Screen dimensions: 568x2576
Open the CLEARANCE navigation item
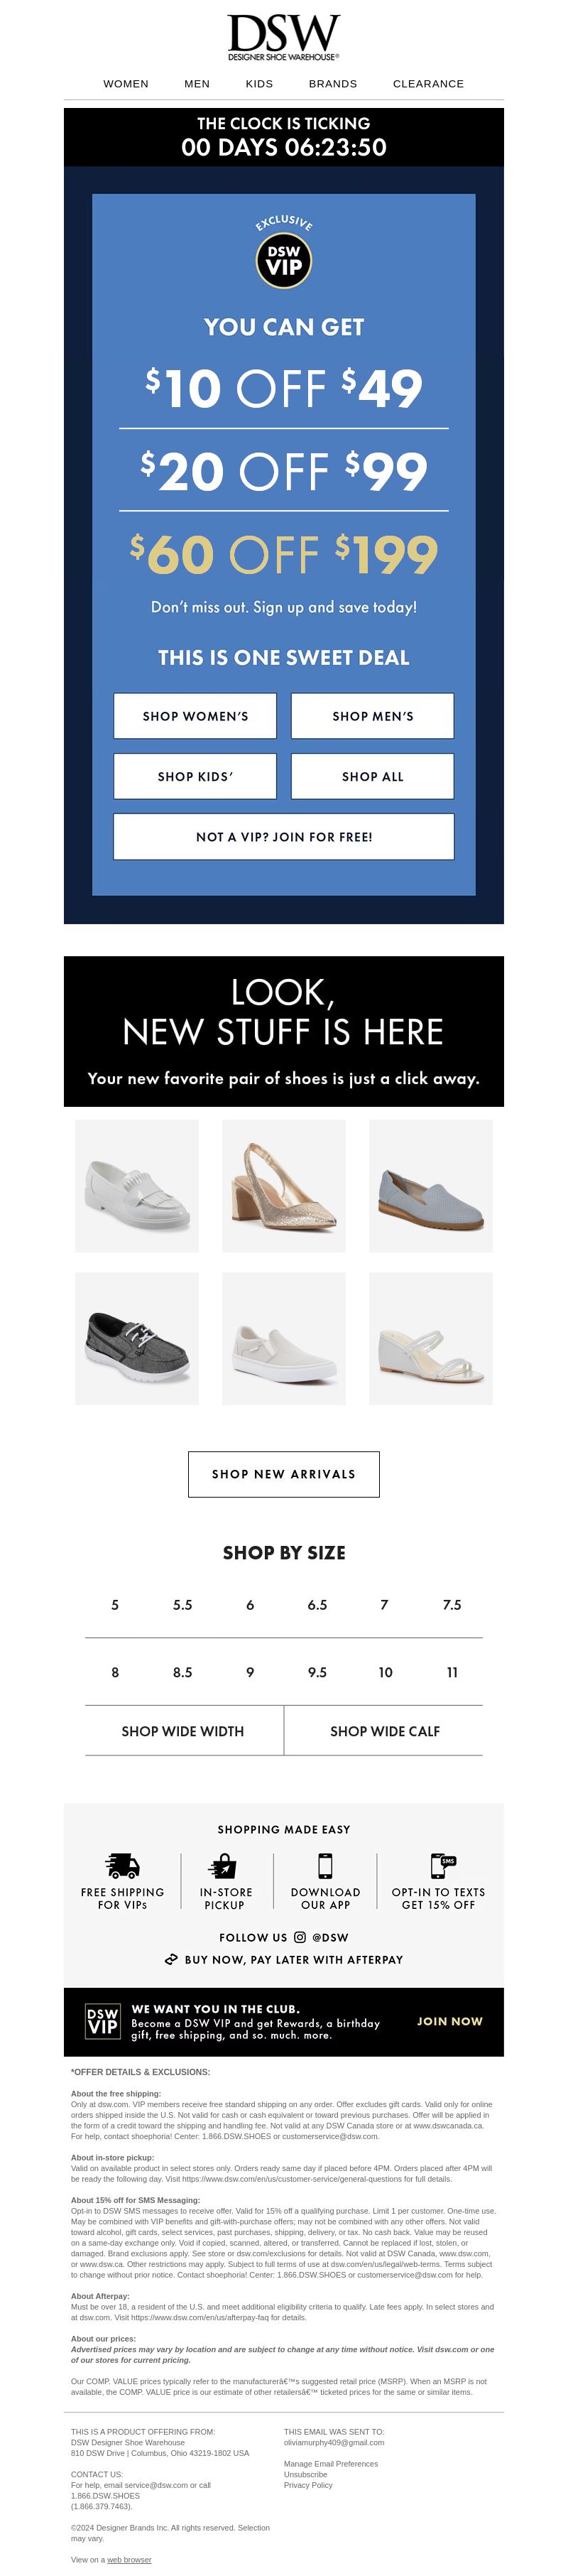tap(428, 84)
